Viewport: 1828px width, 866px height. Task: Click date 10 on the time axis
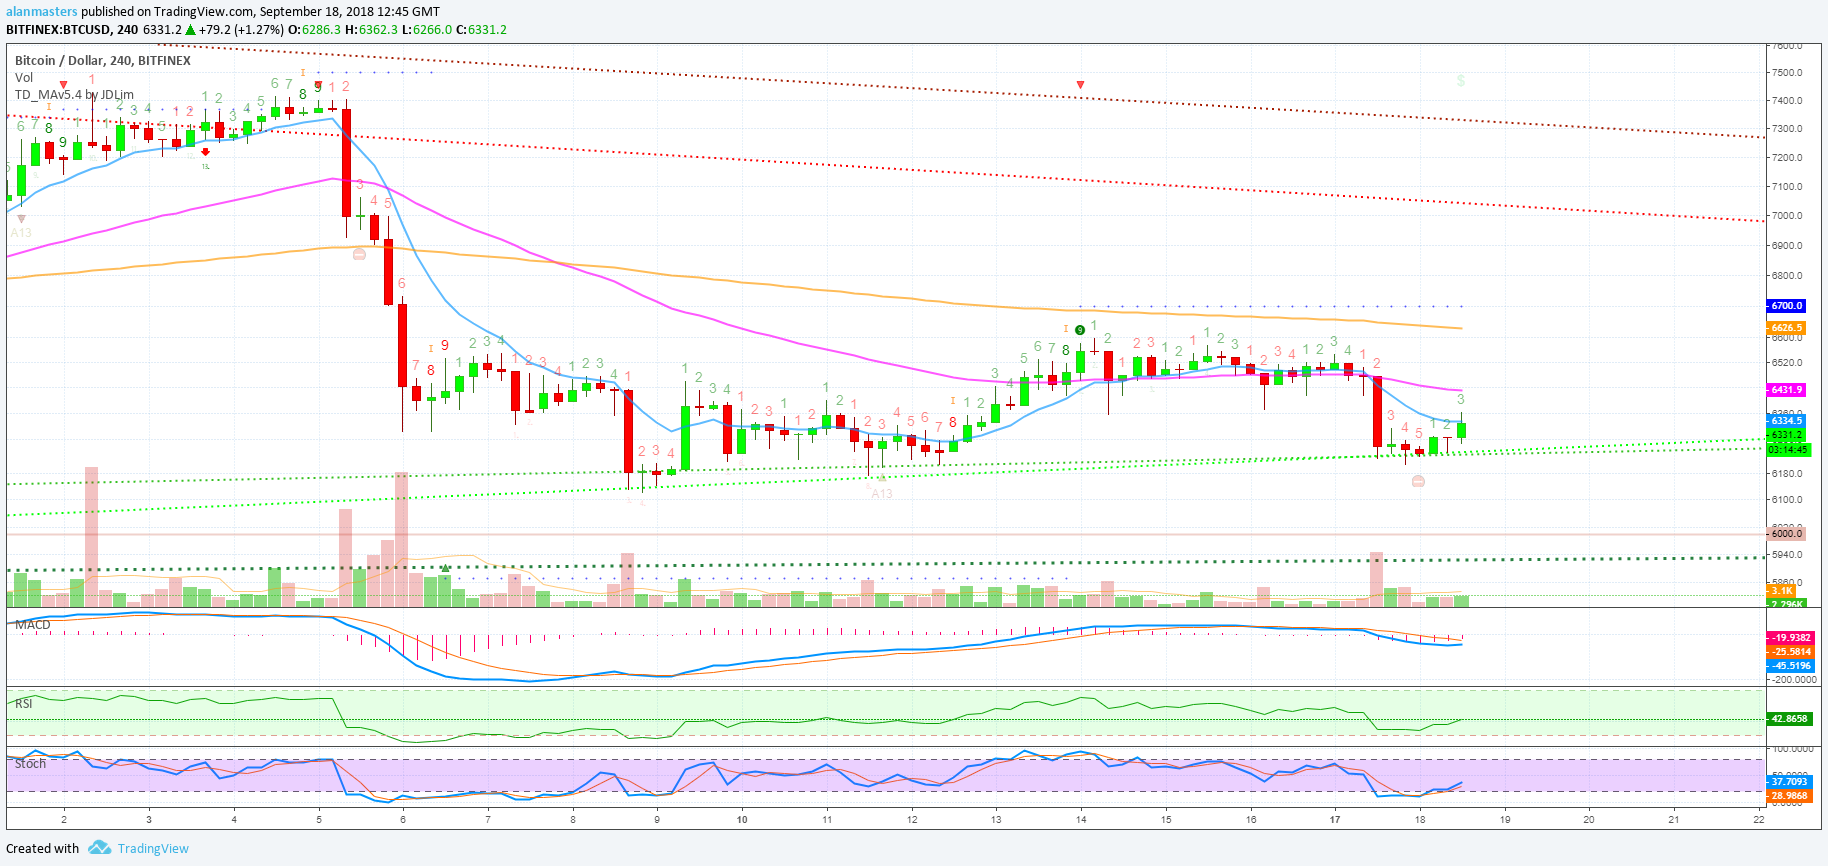coord(742,819)
